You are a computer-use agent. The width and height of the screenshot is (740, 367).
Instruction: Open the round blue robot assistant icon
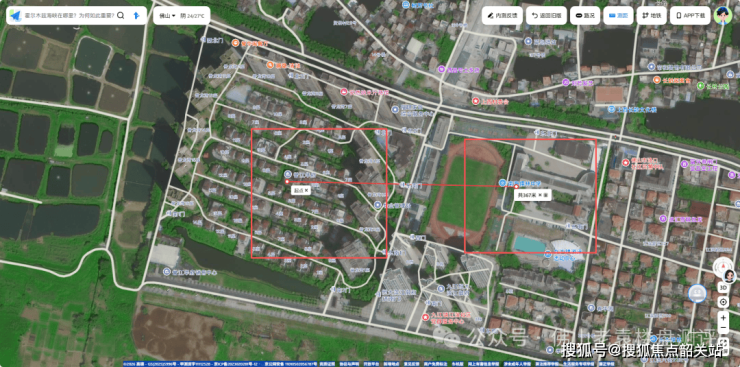pyautogui.click(x=697, y=293)
